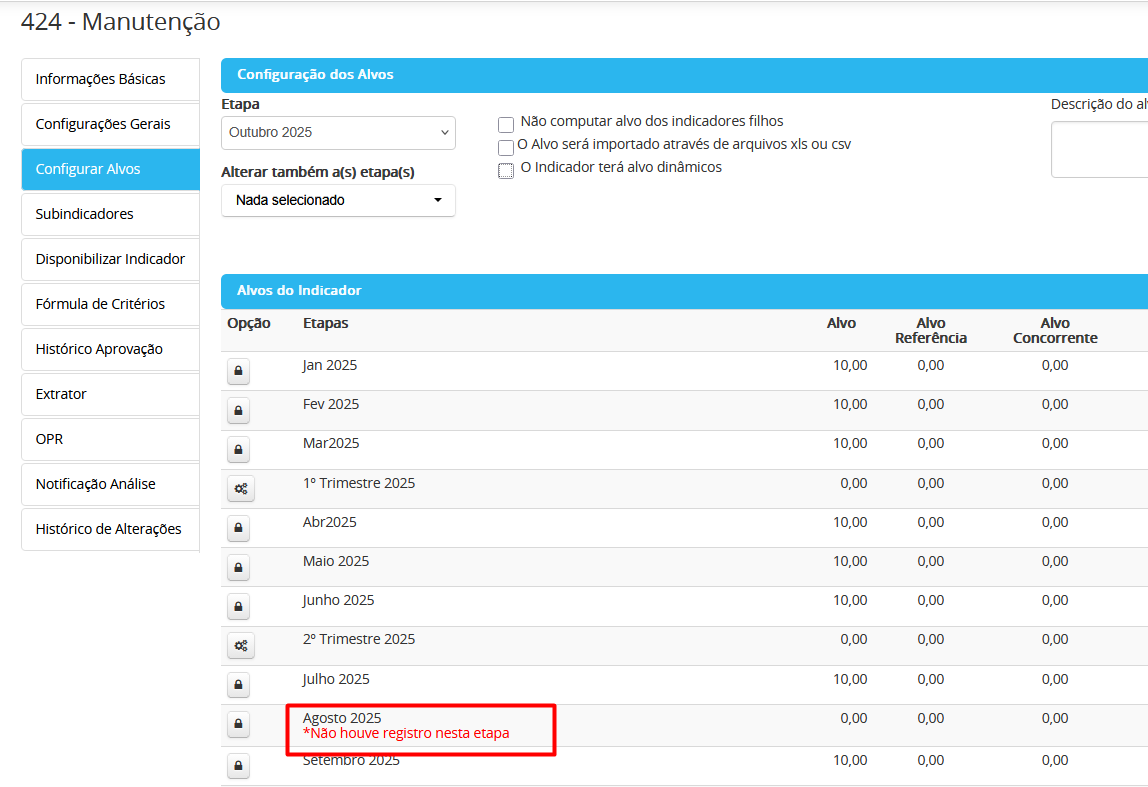Click the gears icon for 2º Trimestre 2025
Screen dimensions: 1148x787
coord(240,646)
